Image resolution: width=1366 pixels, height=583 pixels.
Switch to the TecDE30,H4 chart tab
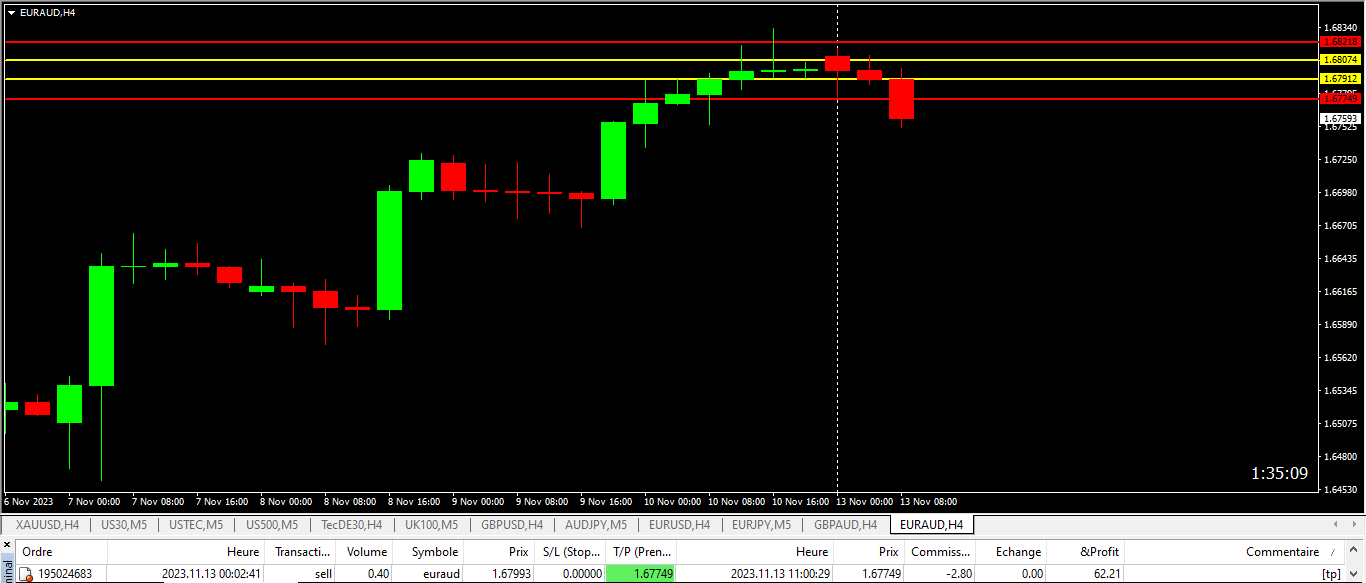point(351,524)
